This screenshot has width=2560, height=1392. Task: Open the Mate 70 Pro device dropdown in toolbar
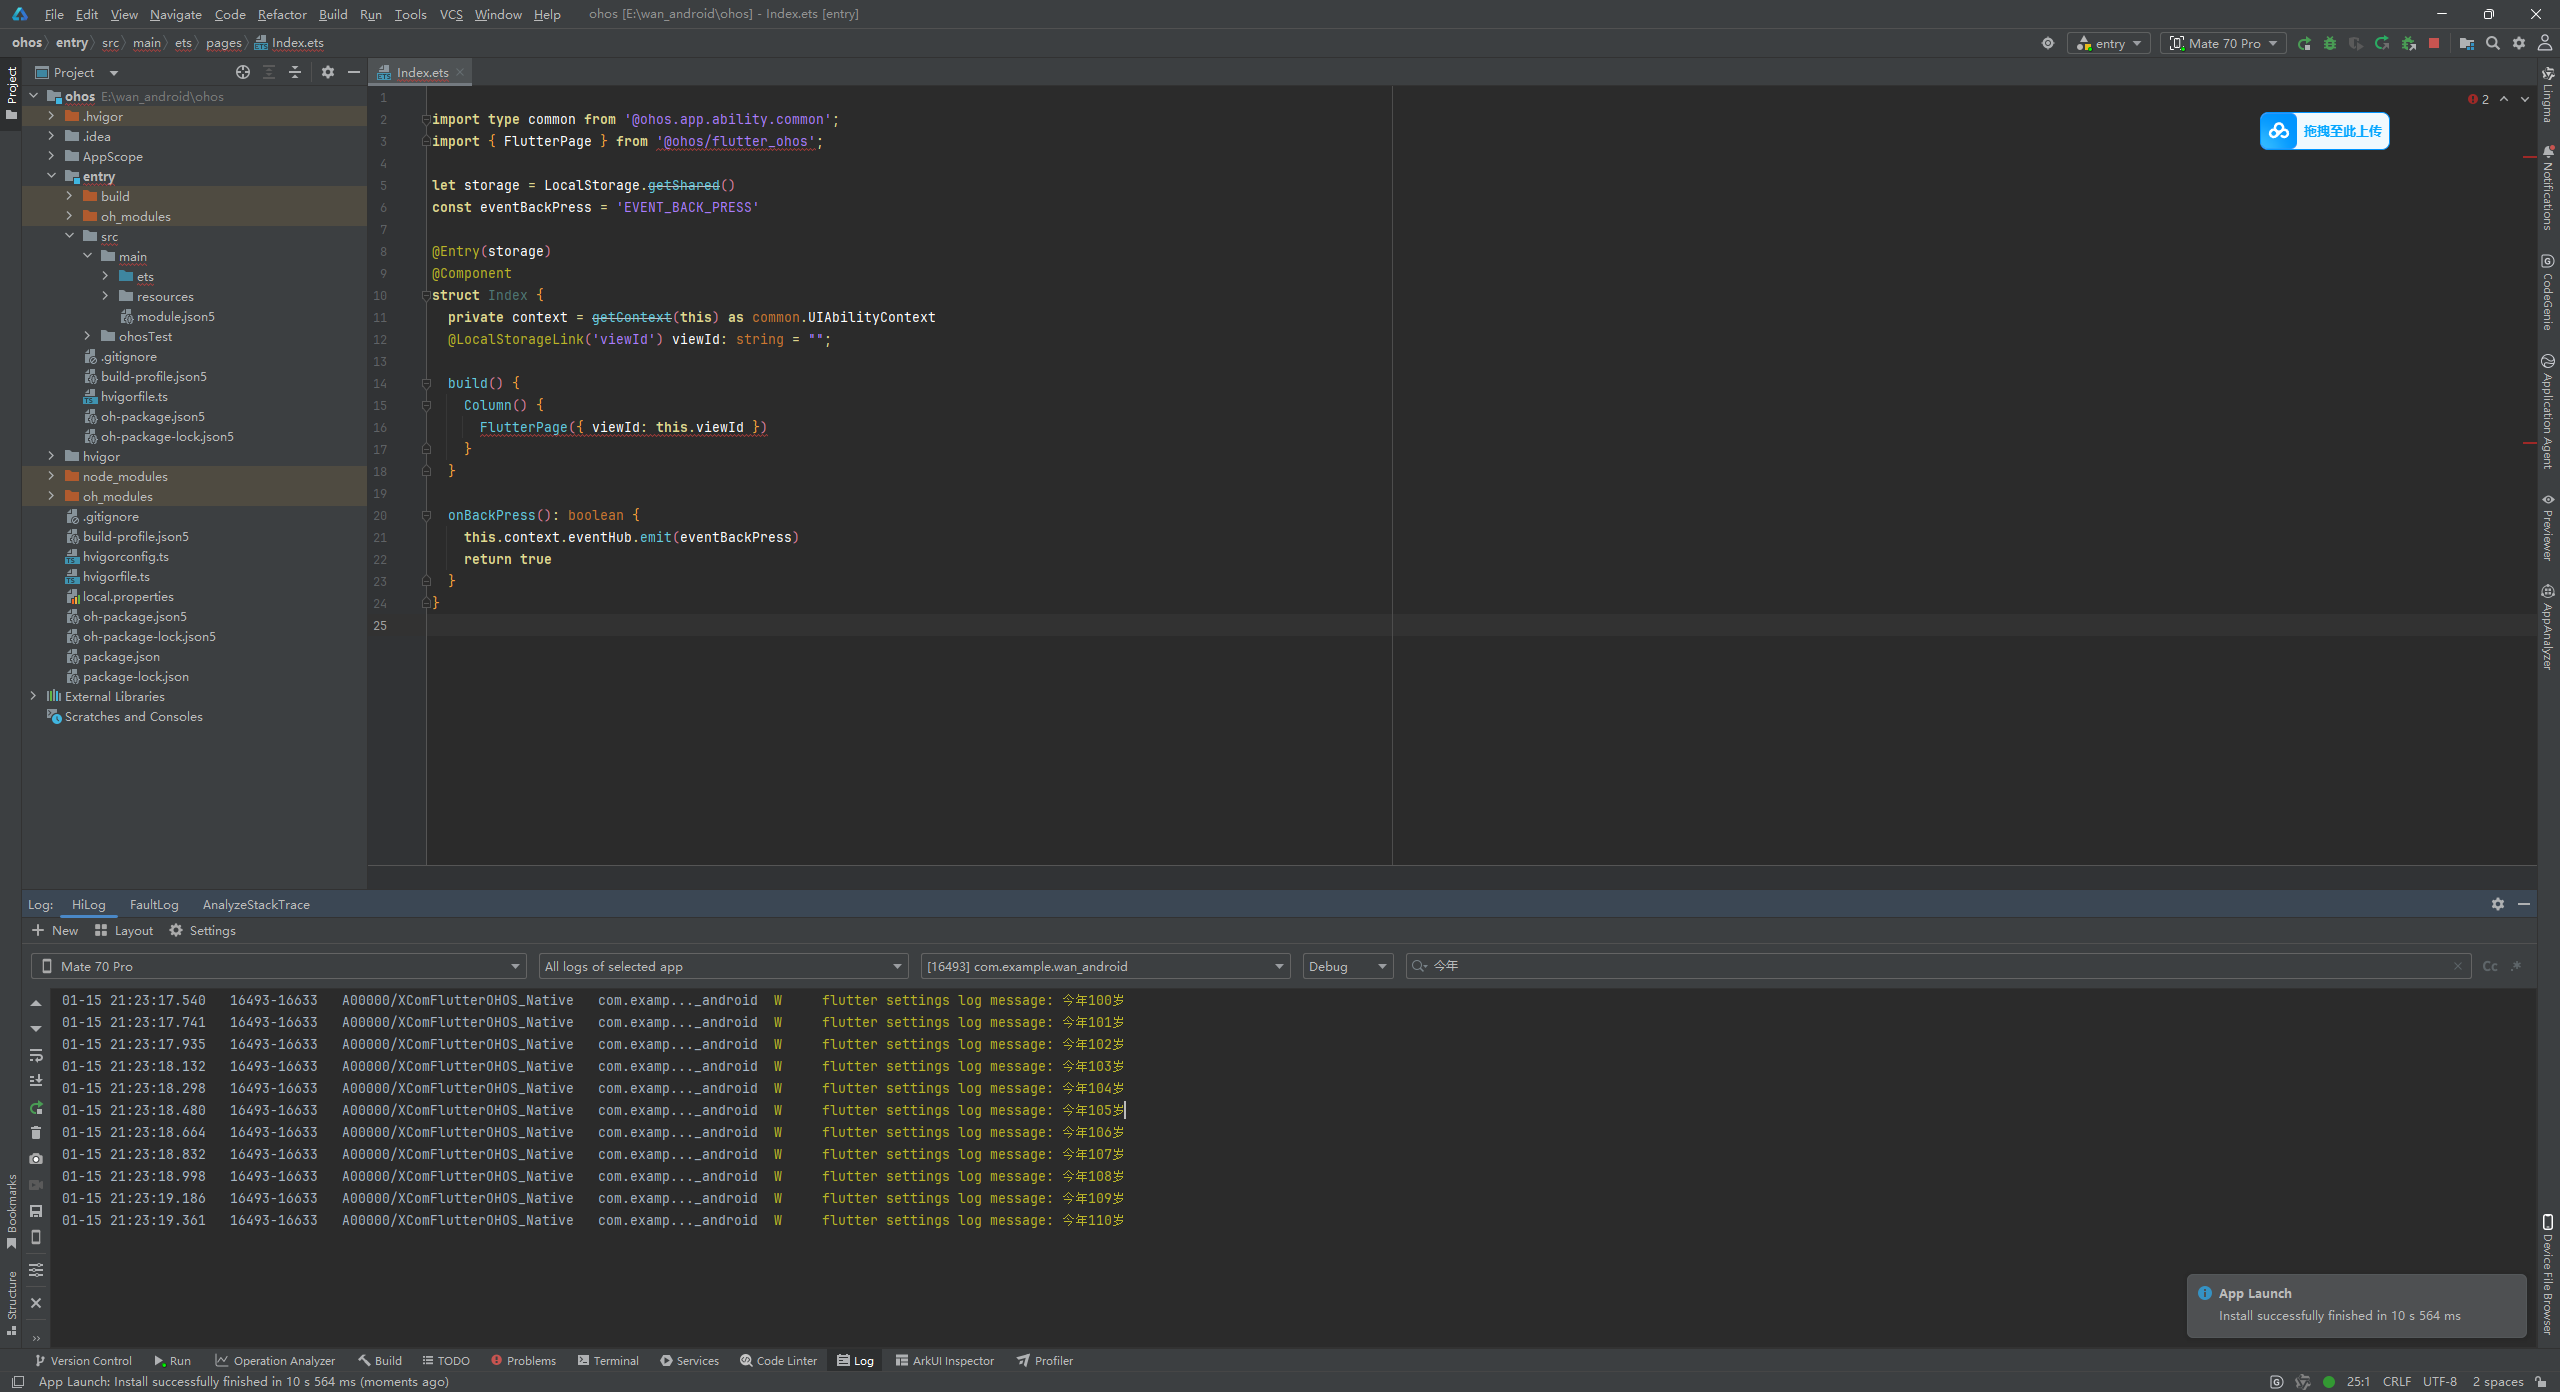[2224, 43]
